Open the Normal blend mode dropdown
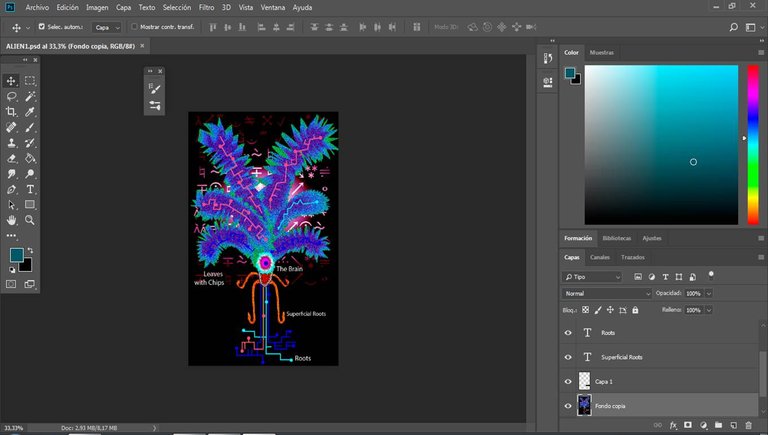The width and height of the screenshot is (768, 435). (606, 293)
